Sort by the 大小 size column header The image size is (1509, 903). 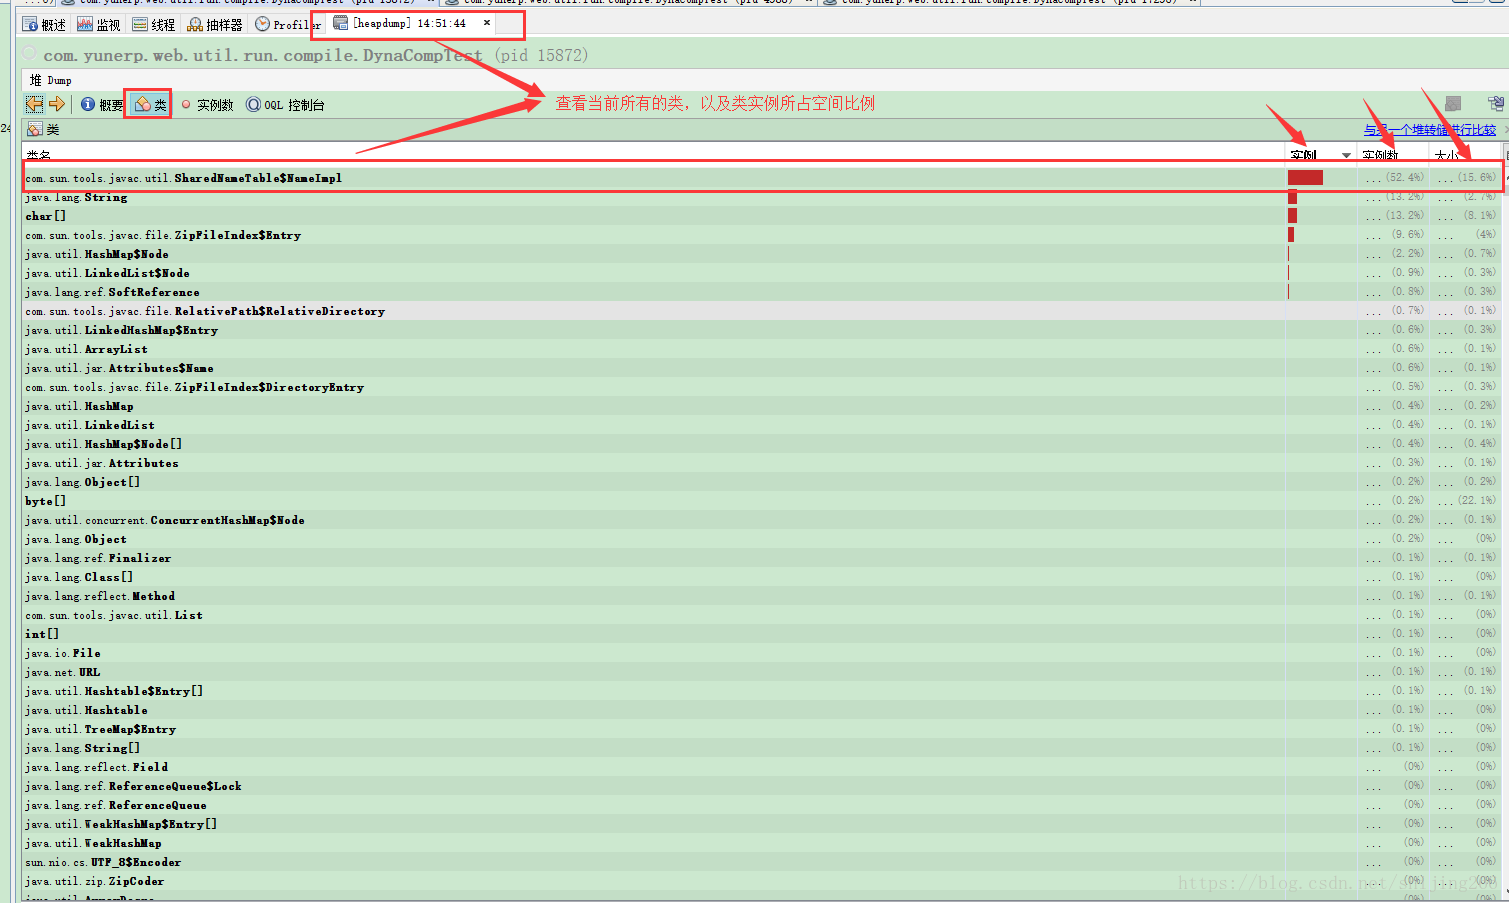pos(1466,155)
